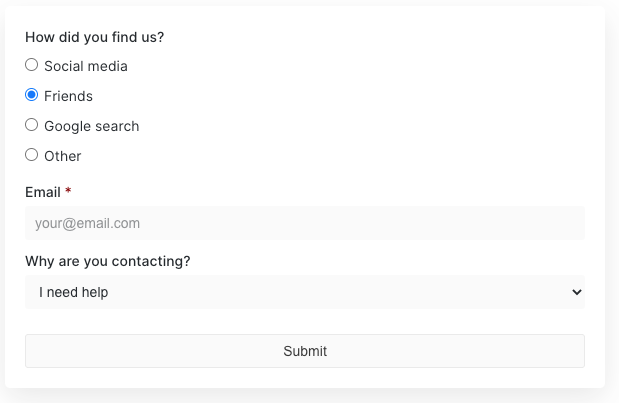Click the right end of the Email field

pyautogui.click(x=572, y=223)
